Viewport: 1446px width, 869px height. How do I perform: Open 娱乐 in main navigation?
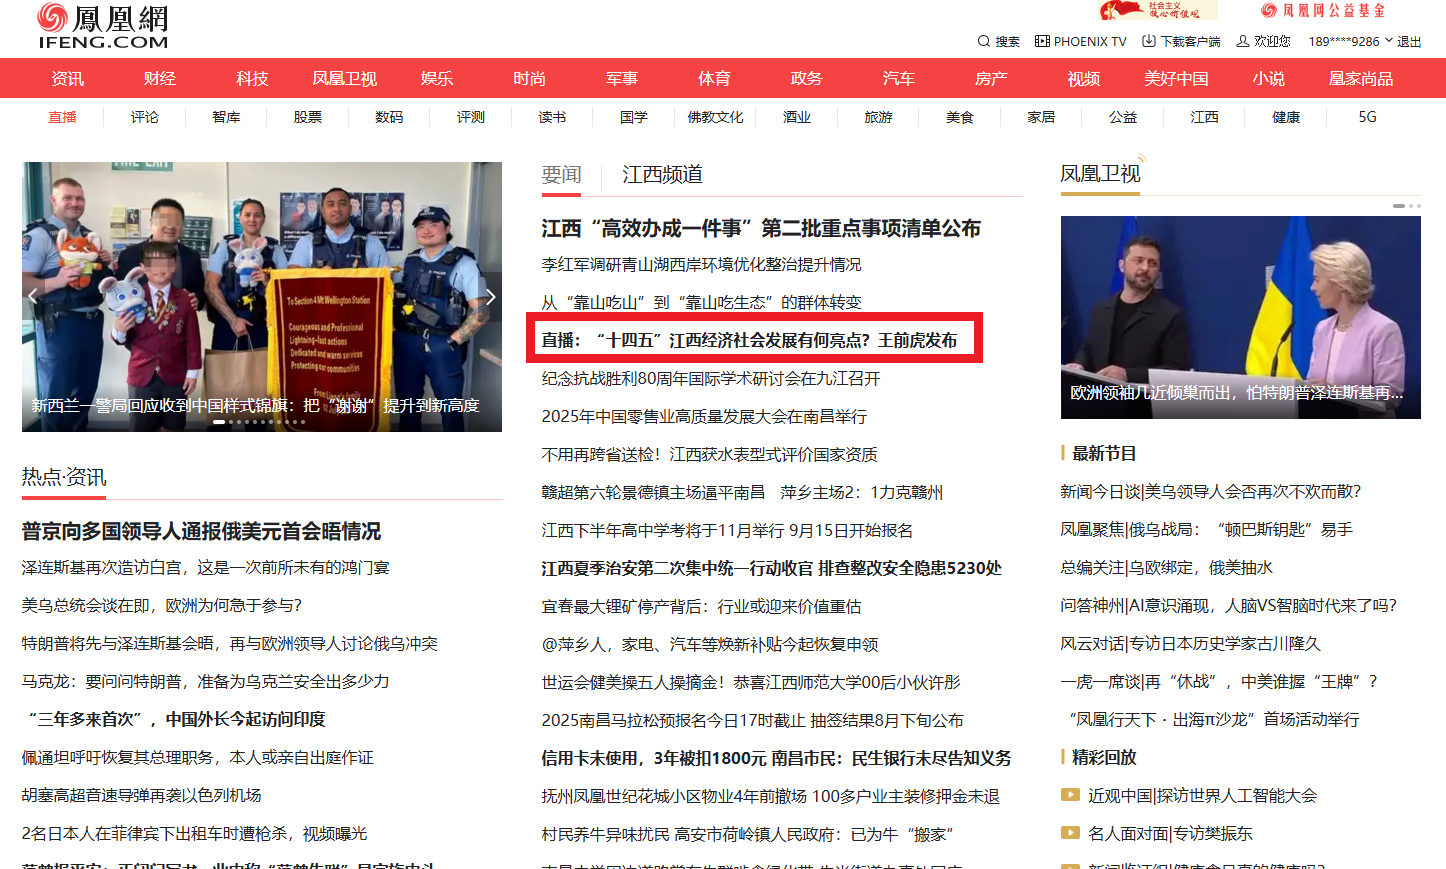pyautogui.click(x=437, y=78)
